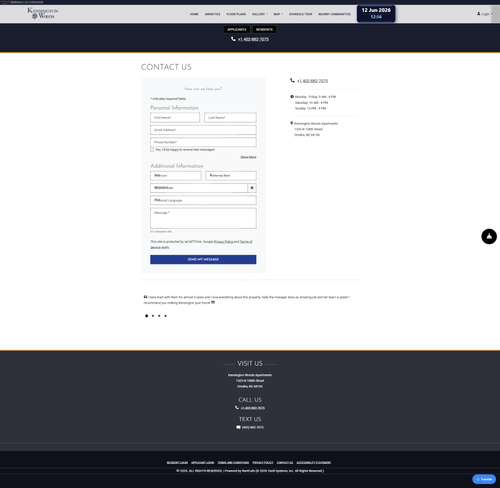Click the footer Call Us phone number
This screenshot has width=500, height=488.
click(x=253, y=408)
